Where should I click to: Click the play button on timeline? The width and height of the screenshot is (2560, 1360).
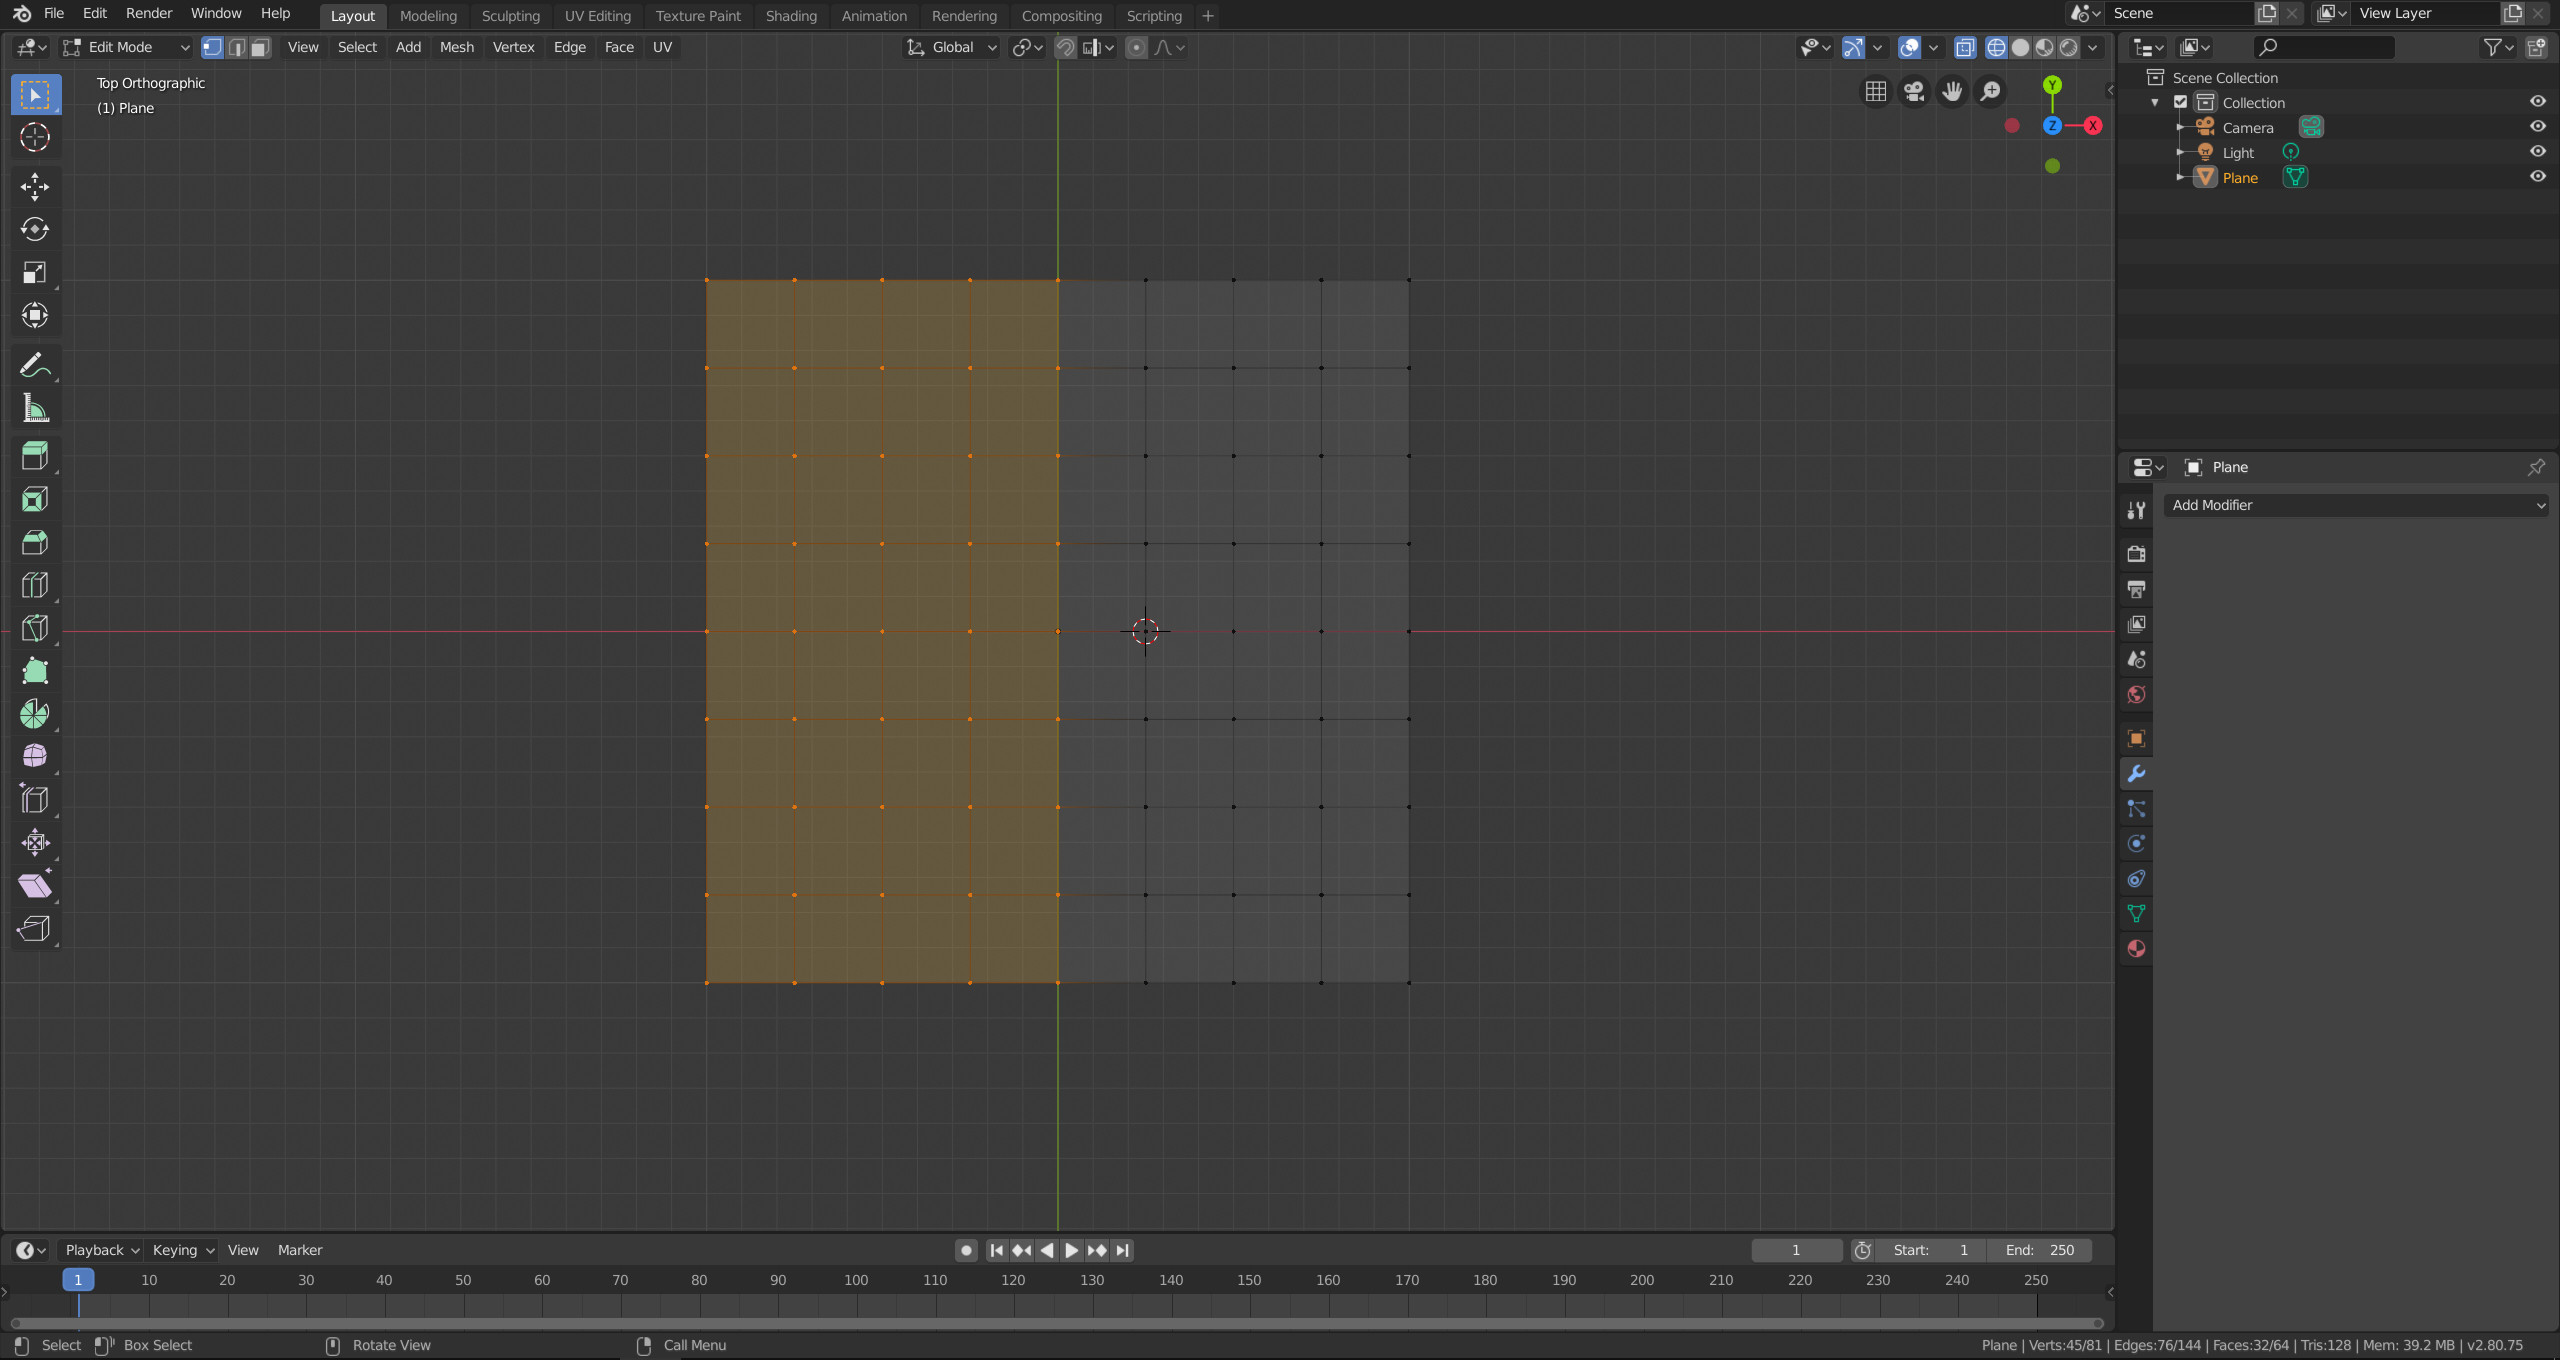click(x=1067, y=1250)
